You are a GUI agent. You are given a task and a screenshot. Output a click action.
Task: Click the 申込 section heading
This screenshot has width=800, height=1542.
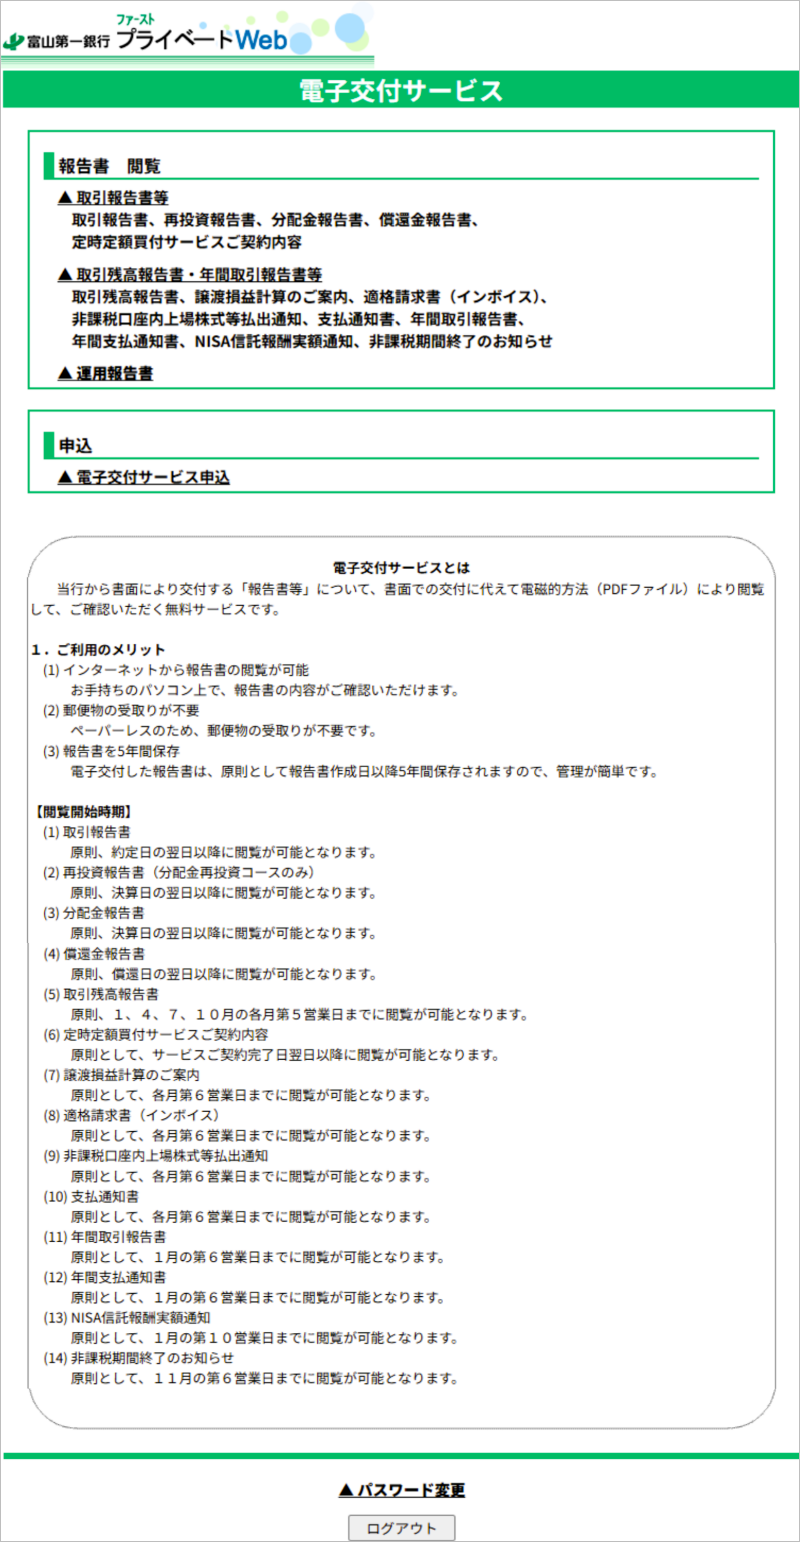click(x=75, y=445)
